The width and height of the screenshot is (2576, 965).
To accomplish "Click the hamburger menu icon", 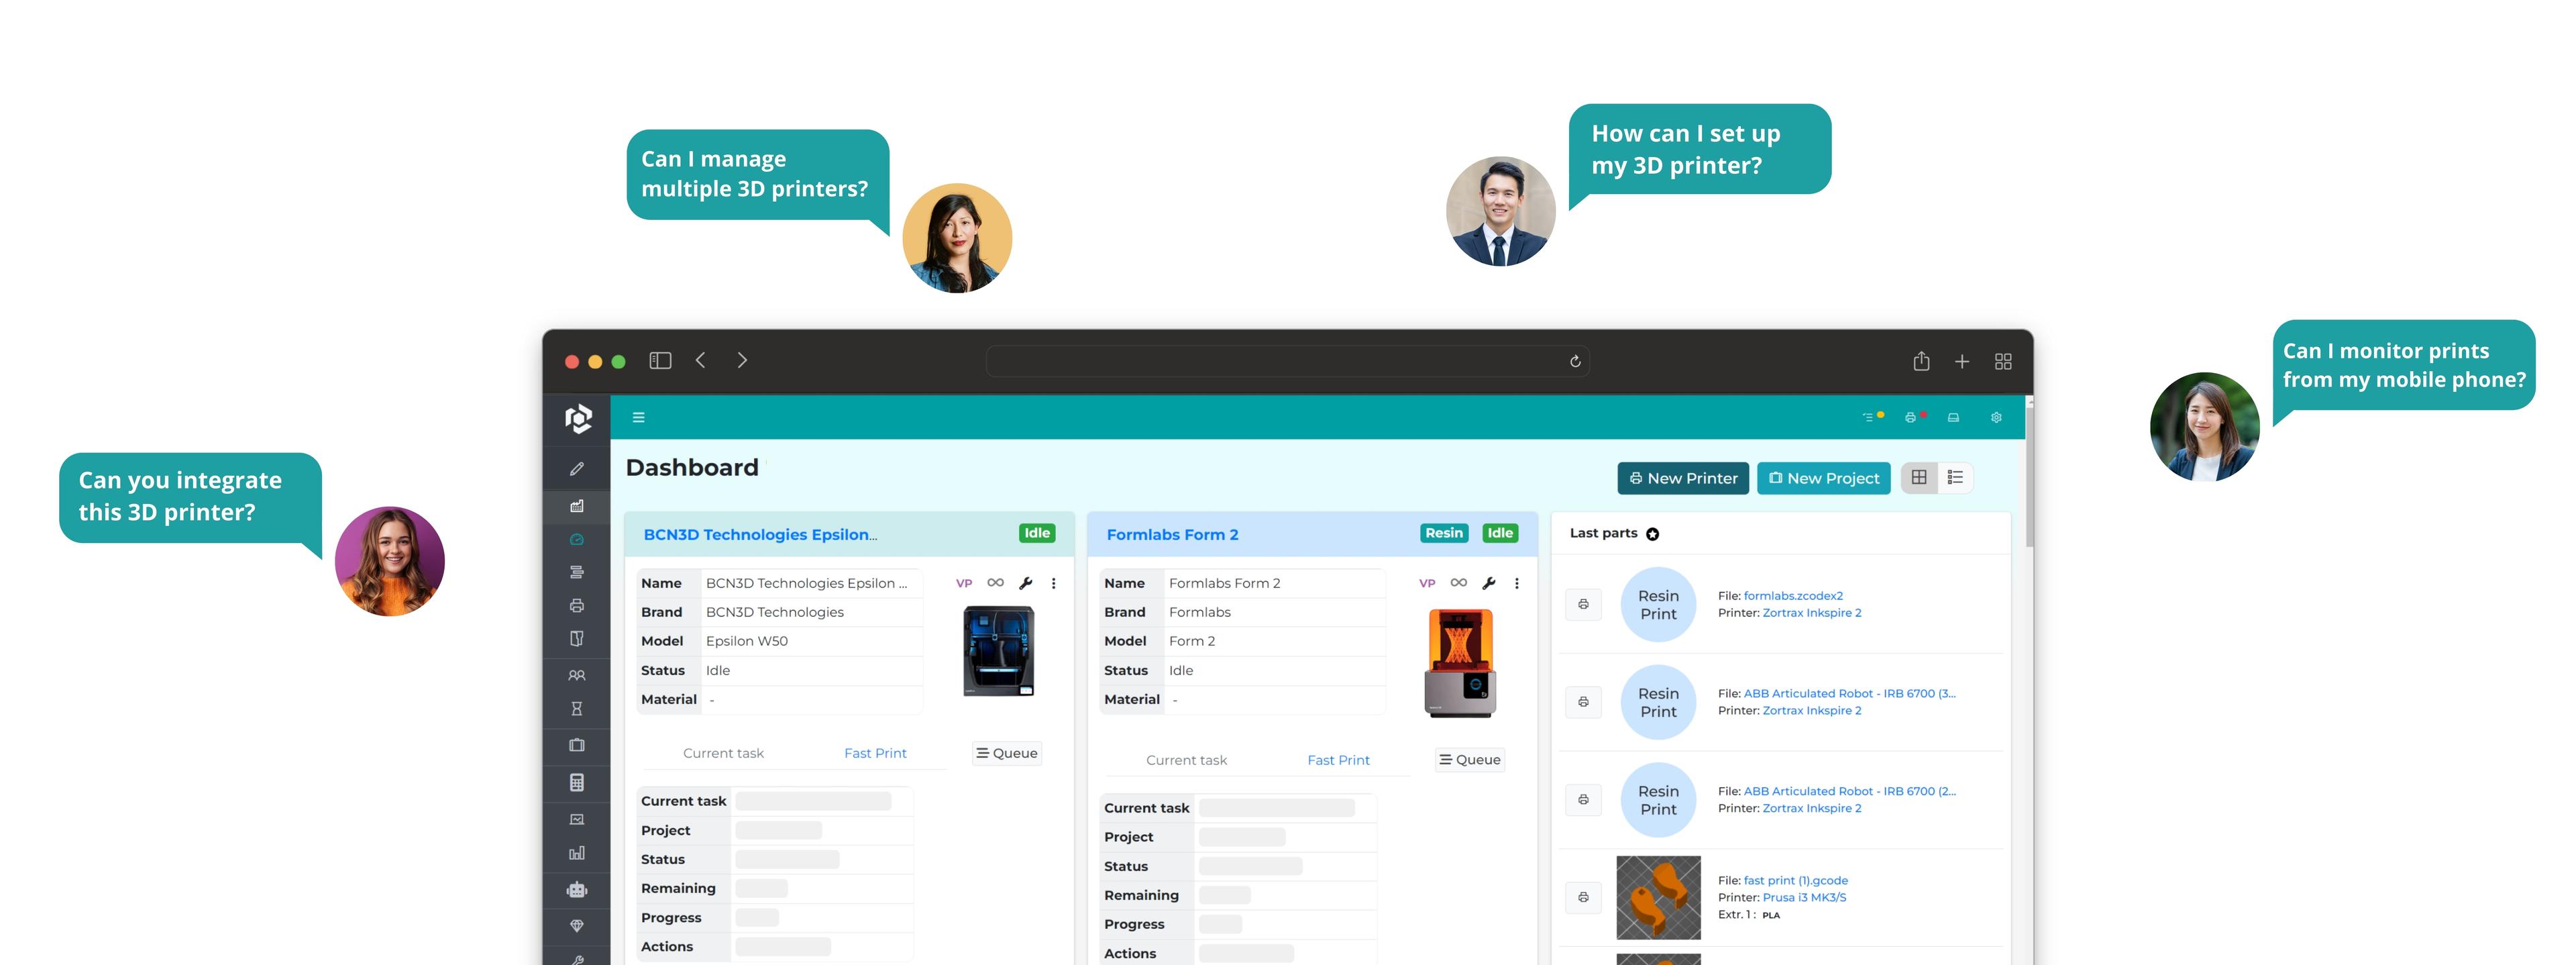I will [639, 416].
